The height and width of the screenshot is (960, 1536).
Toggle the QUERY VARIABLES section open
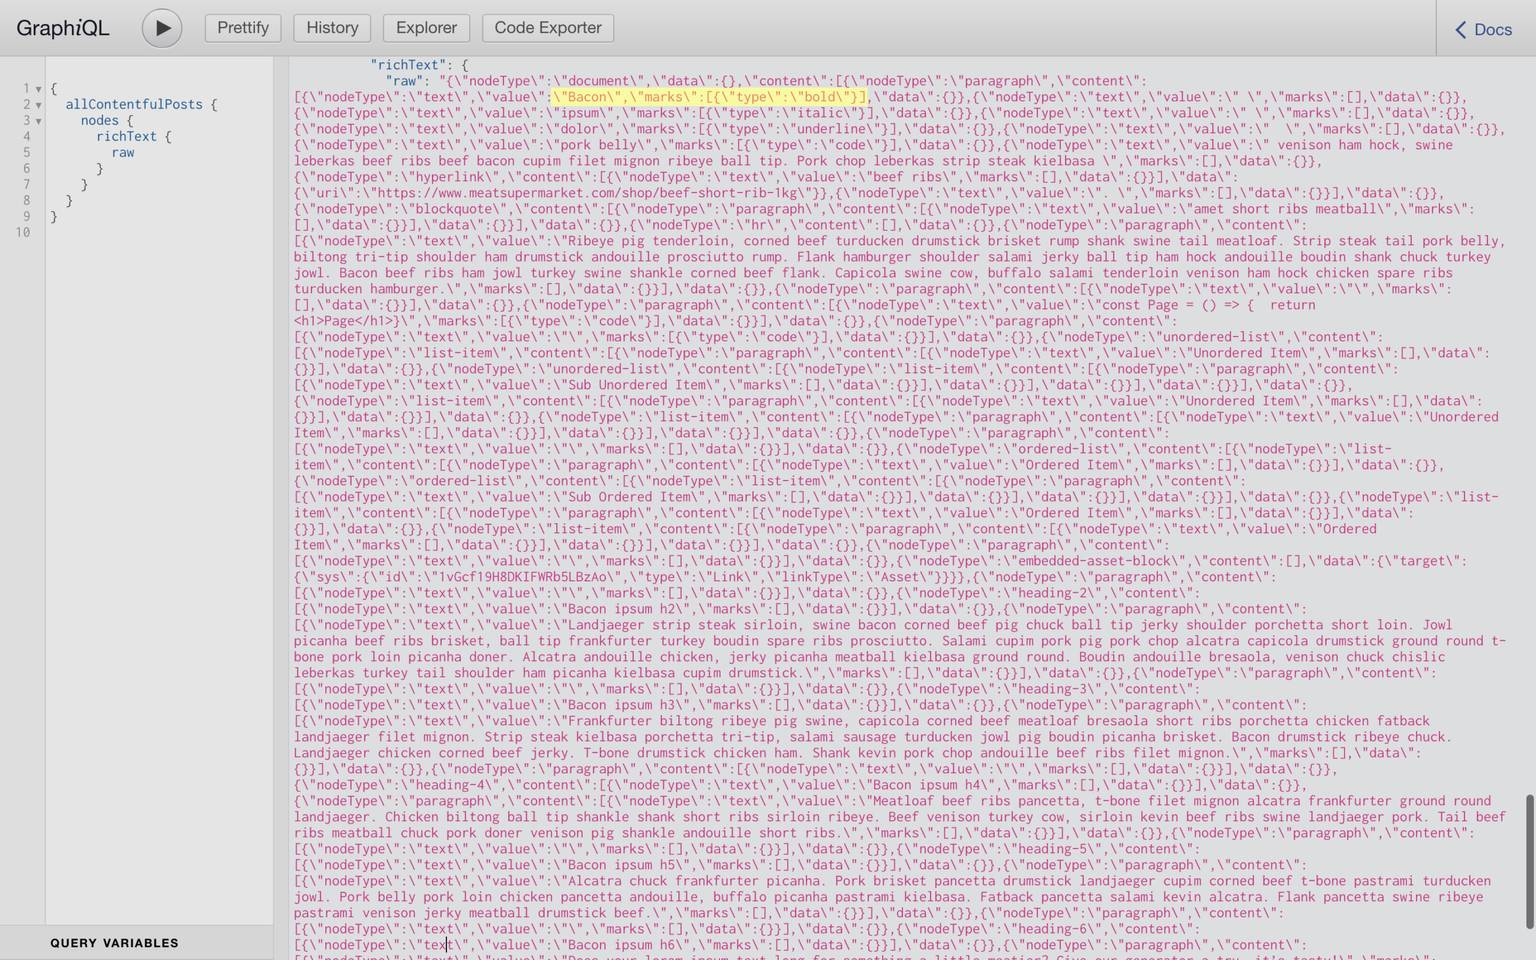click(115, 942)
